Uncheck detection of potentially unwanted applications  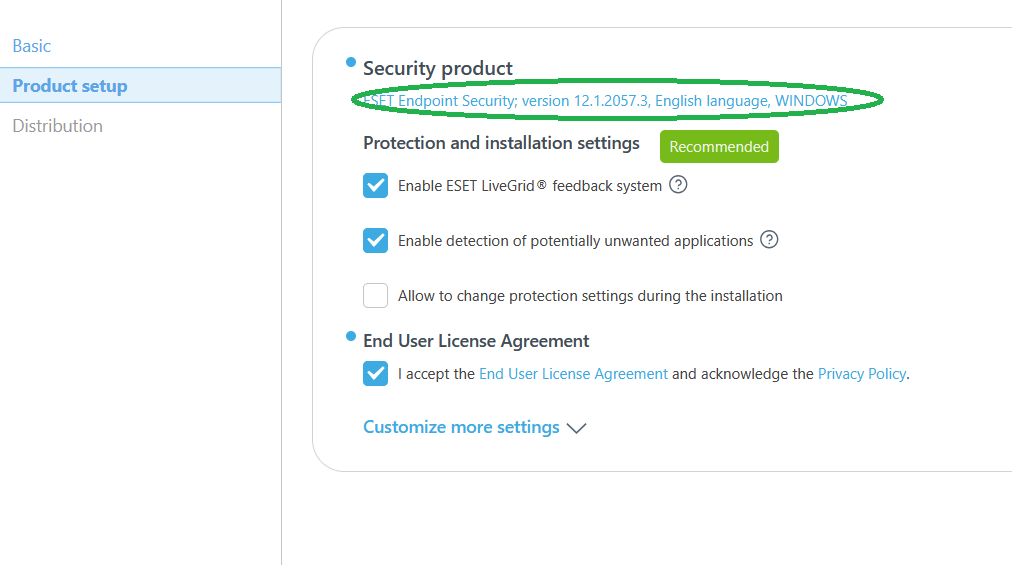click(x=376, y=241)
